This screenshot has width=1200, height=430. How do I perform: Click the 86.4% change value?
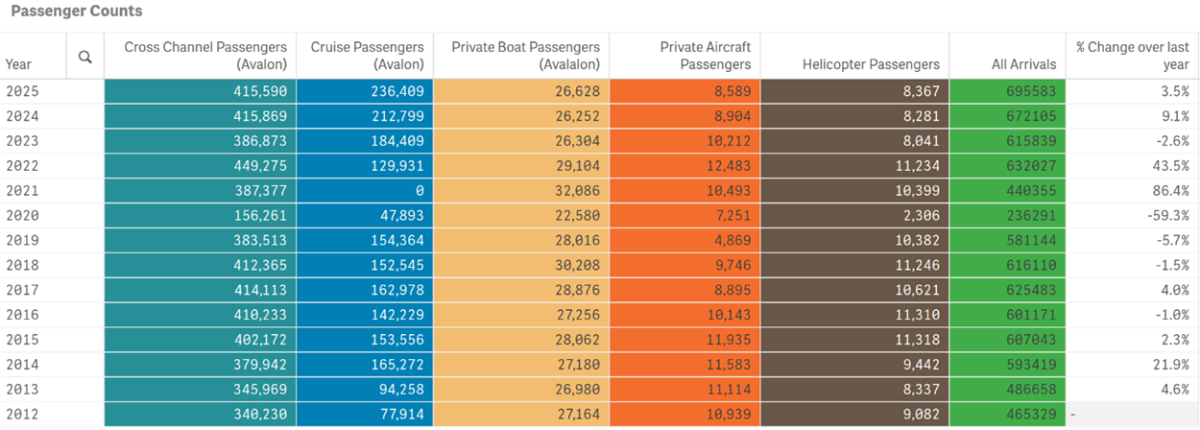pos(1170,190)
